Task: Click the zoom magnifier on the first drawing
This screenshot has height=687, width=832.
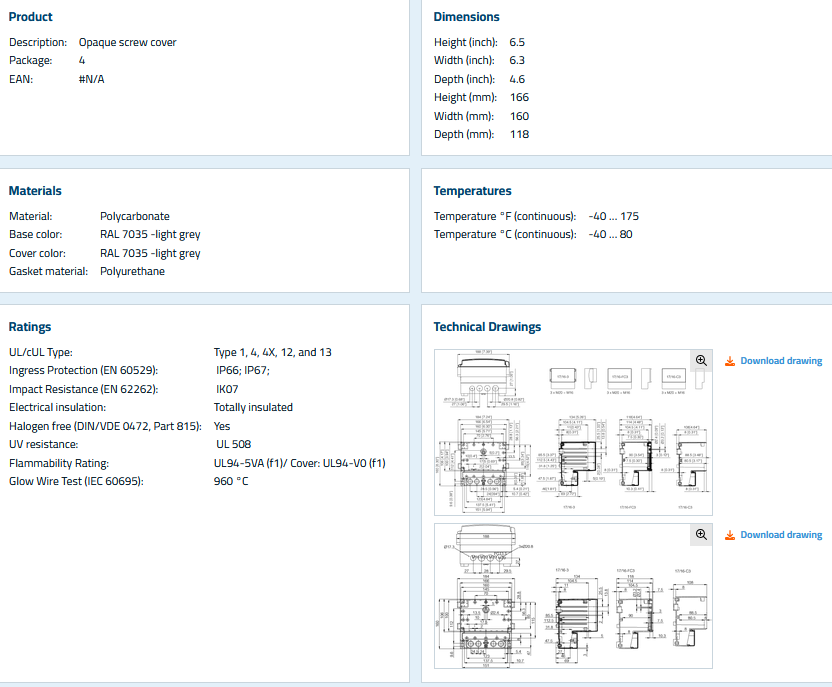Action: pos(701,361)
